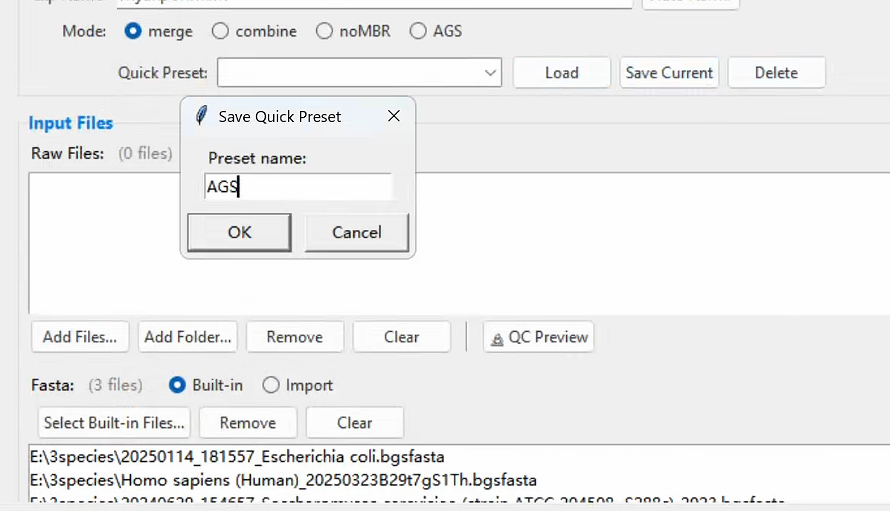Close the Save Quick Preset dialog
Viewport: 890px width, 511px height.
(393, 116)
